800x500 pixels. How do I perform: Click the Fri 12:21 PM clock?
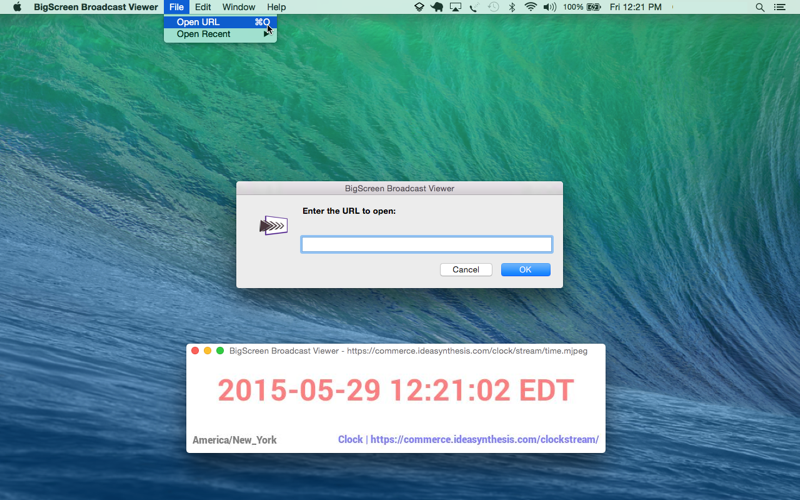[x=635, y=7]
